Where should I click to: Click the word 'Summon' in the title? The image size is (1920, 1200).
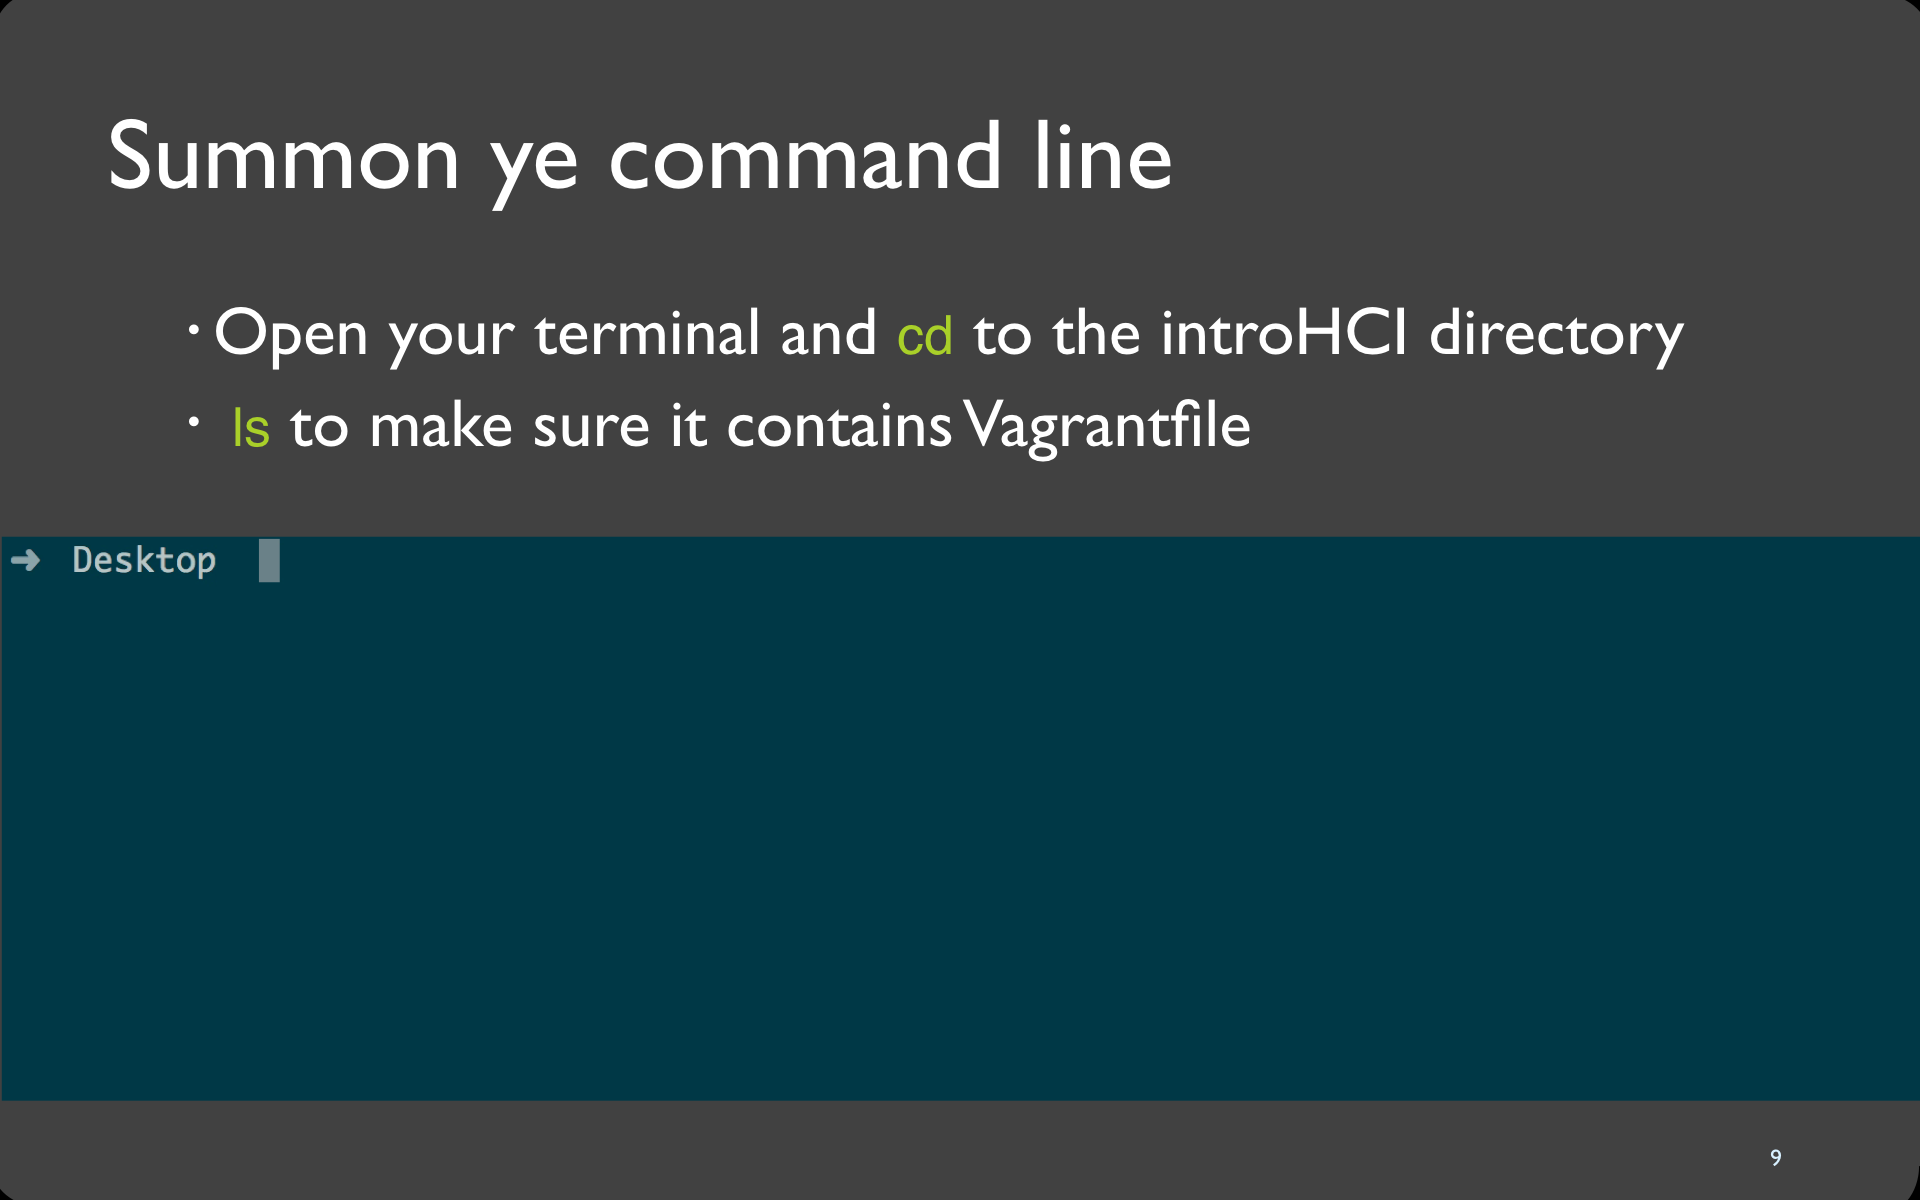(x=283, y=157)
